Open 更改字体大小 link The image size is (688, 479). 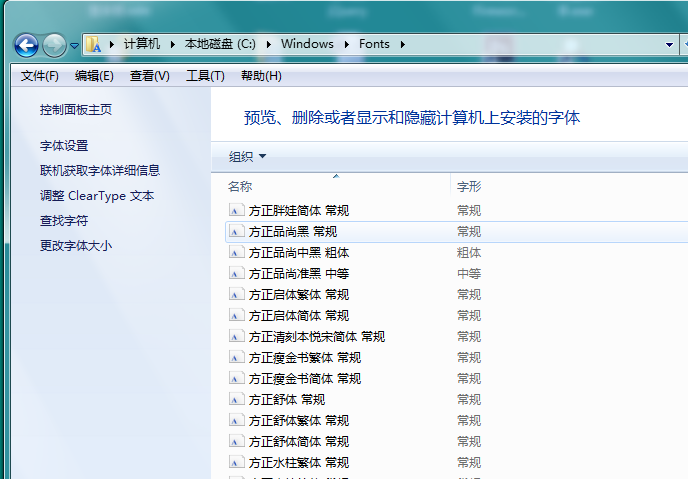tap(76, 245)
